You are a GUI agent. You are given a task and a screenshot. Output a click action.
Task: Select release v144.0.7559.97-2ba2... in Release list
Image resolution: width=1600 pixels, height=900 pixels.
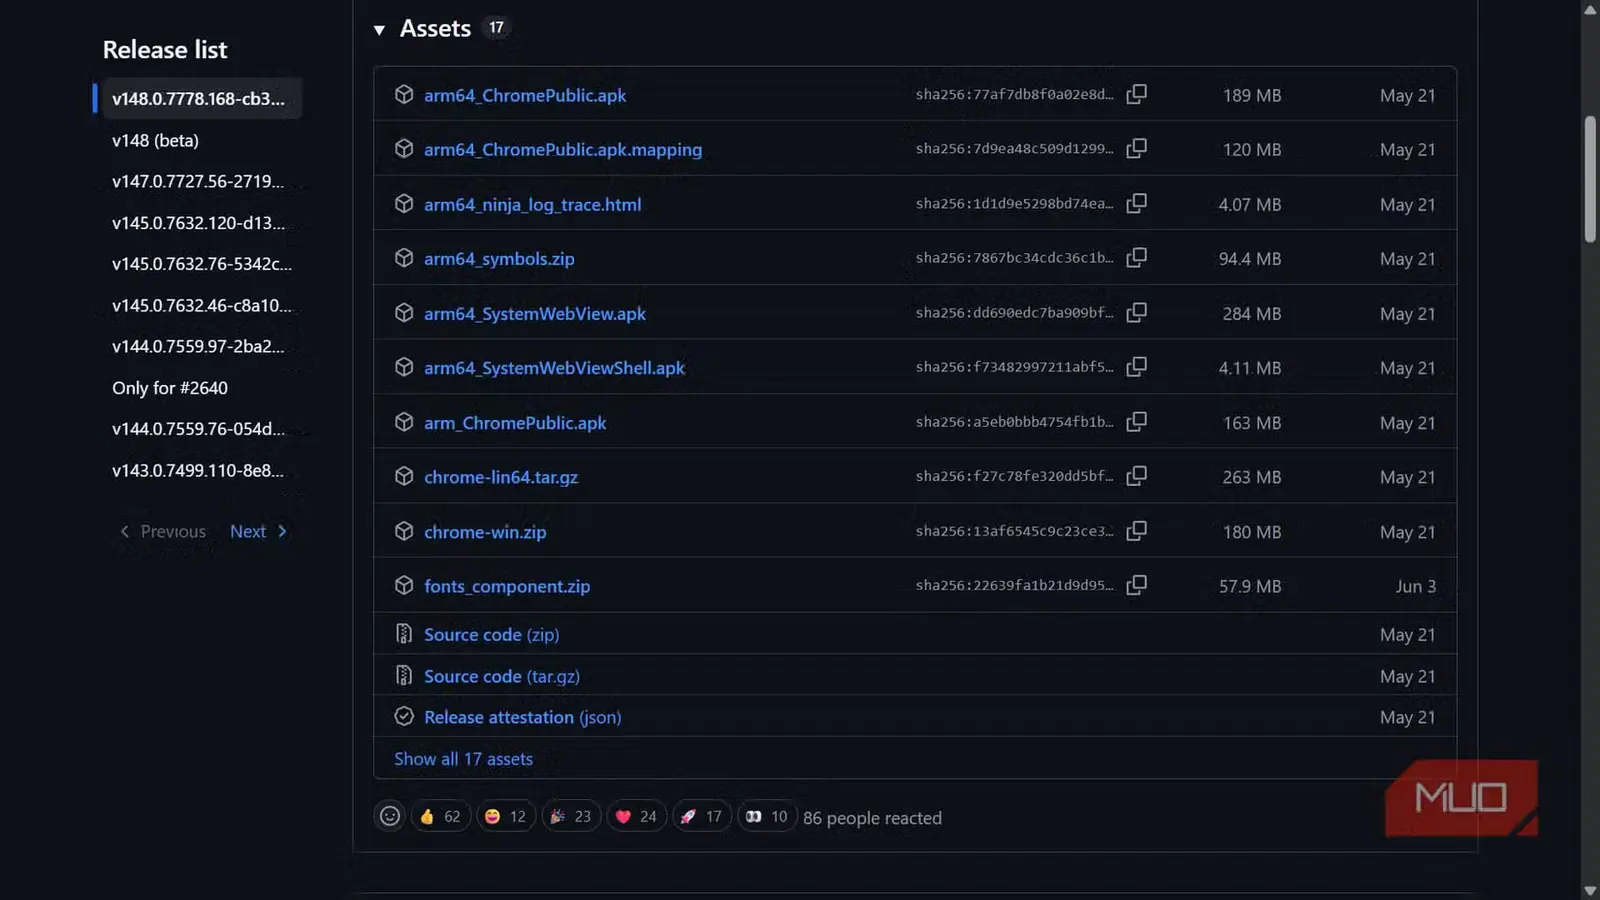198,346
